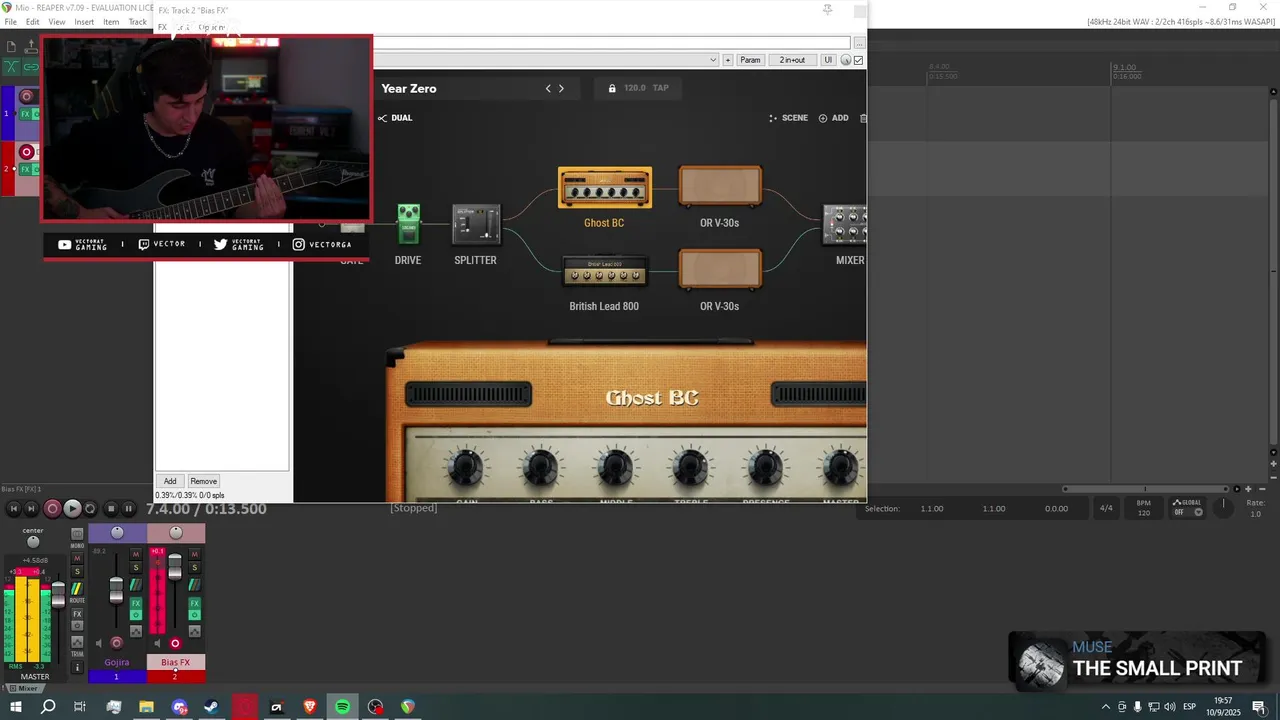Go to project end in transport
The image size is (1280, 720).
31,509
